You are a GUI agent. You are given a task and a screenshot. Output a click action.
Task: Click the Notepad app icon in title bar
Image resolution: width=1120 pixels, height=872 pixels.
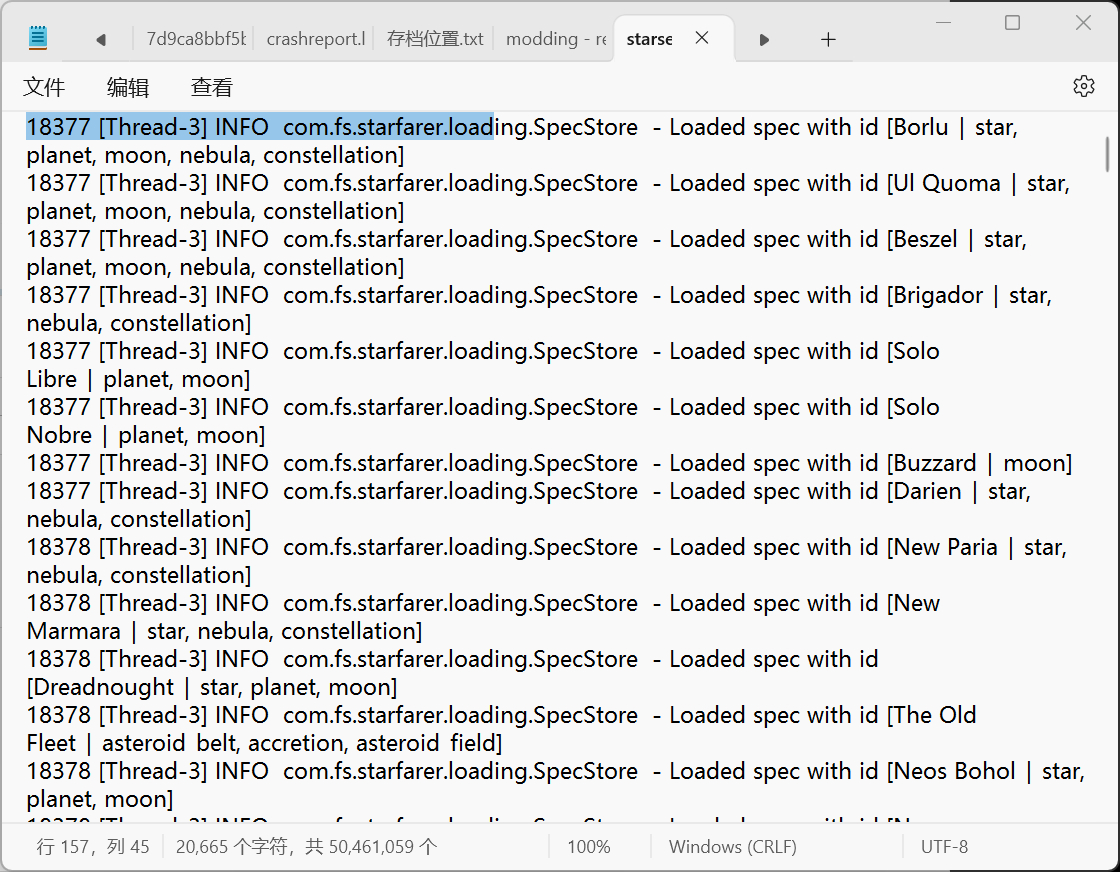pyautogui.click(x=38, y=39)
